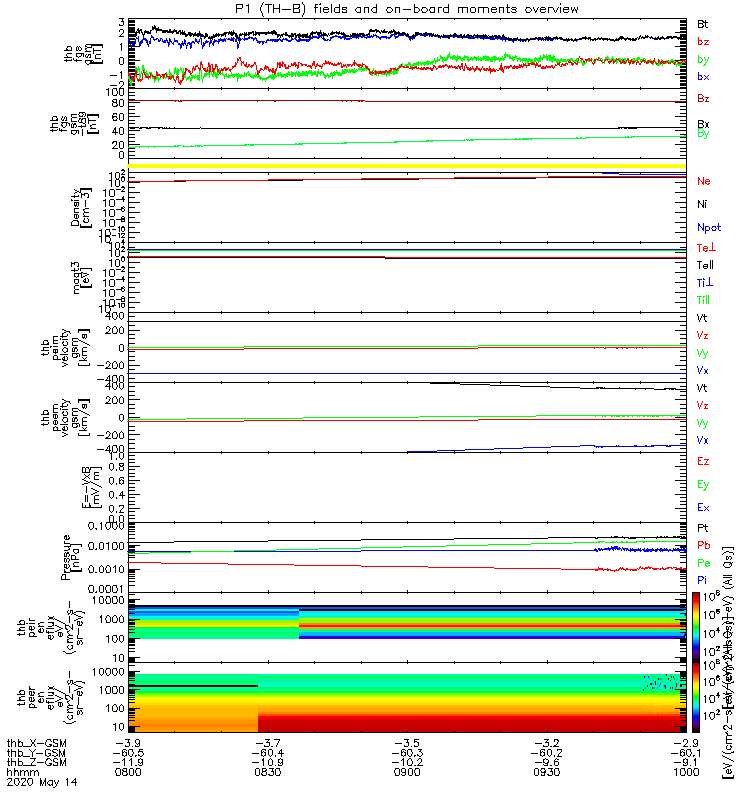Click the black 'Bt' legend label
Image resolution: width=750 pixels, height=800 pixels.
[x=703, y=24]
